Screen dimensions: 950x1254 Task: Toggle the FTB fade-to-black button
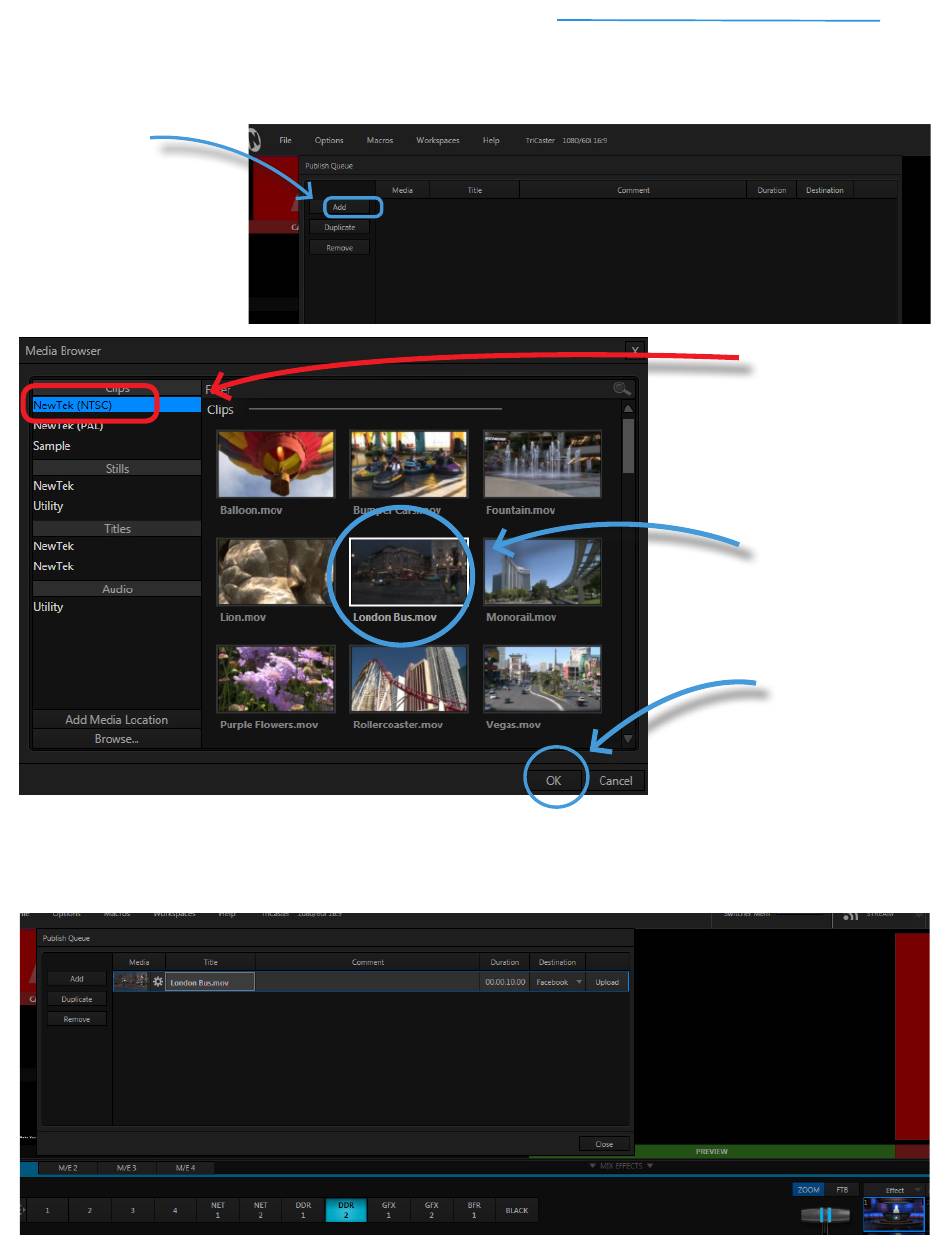(x=841, y=1190)
